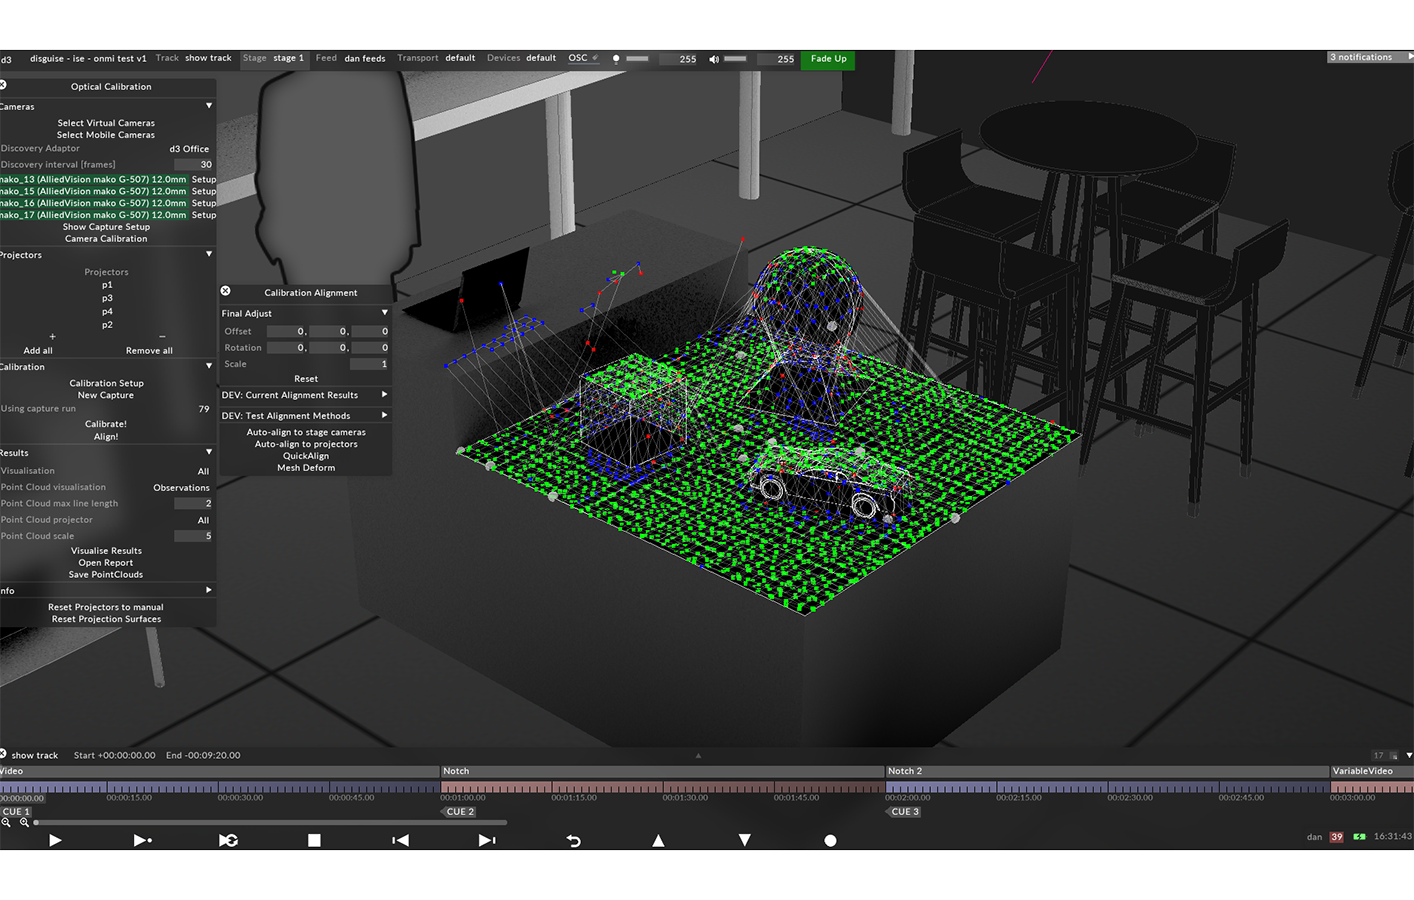This screenshot has height=900, width=1414.
Task: Click Auto-align to stage cameras
Action: pos(306,432)
